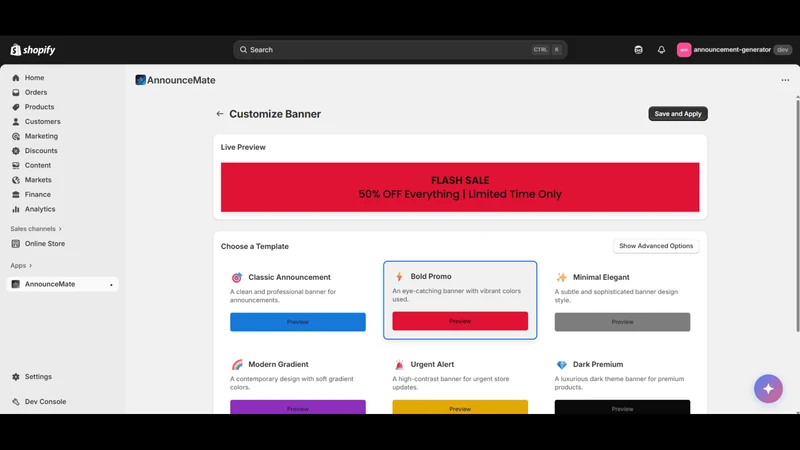Open the notifications bell
Screen dimensions: 800x450
661,49
